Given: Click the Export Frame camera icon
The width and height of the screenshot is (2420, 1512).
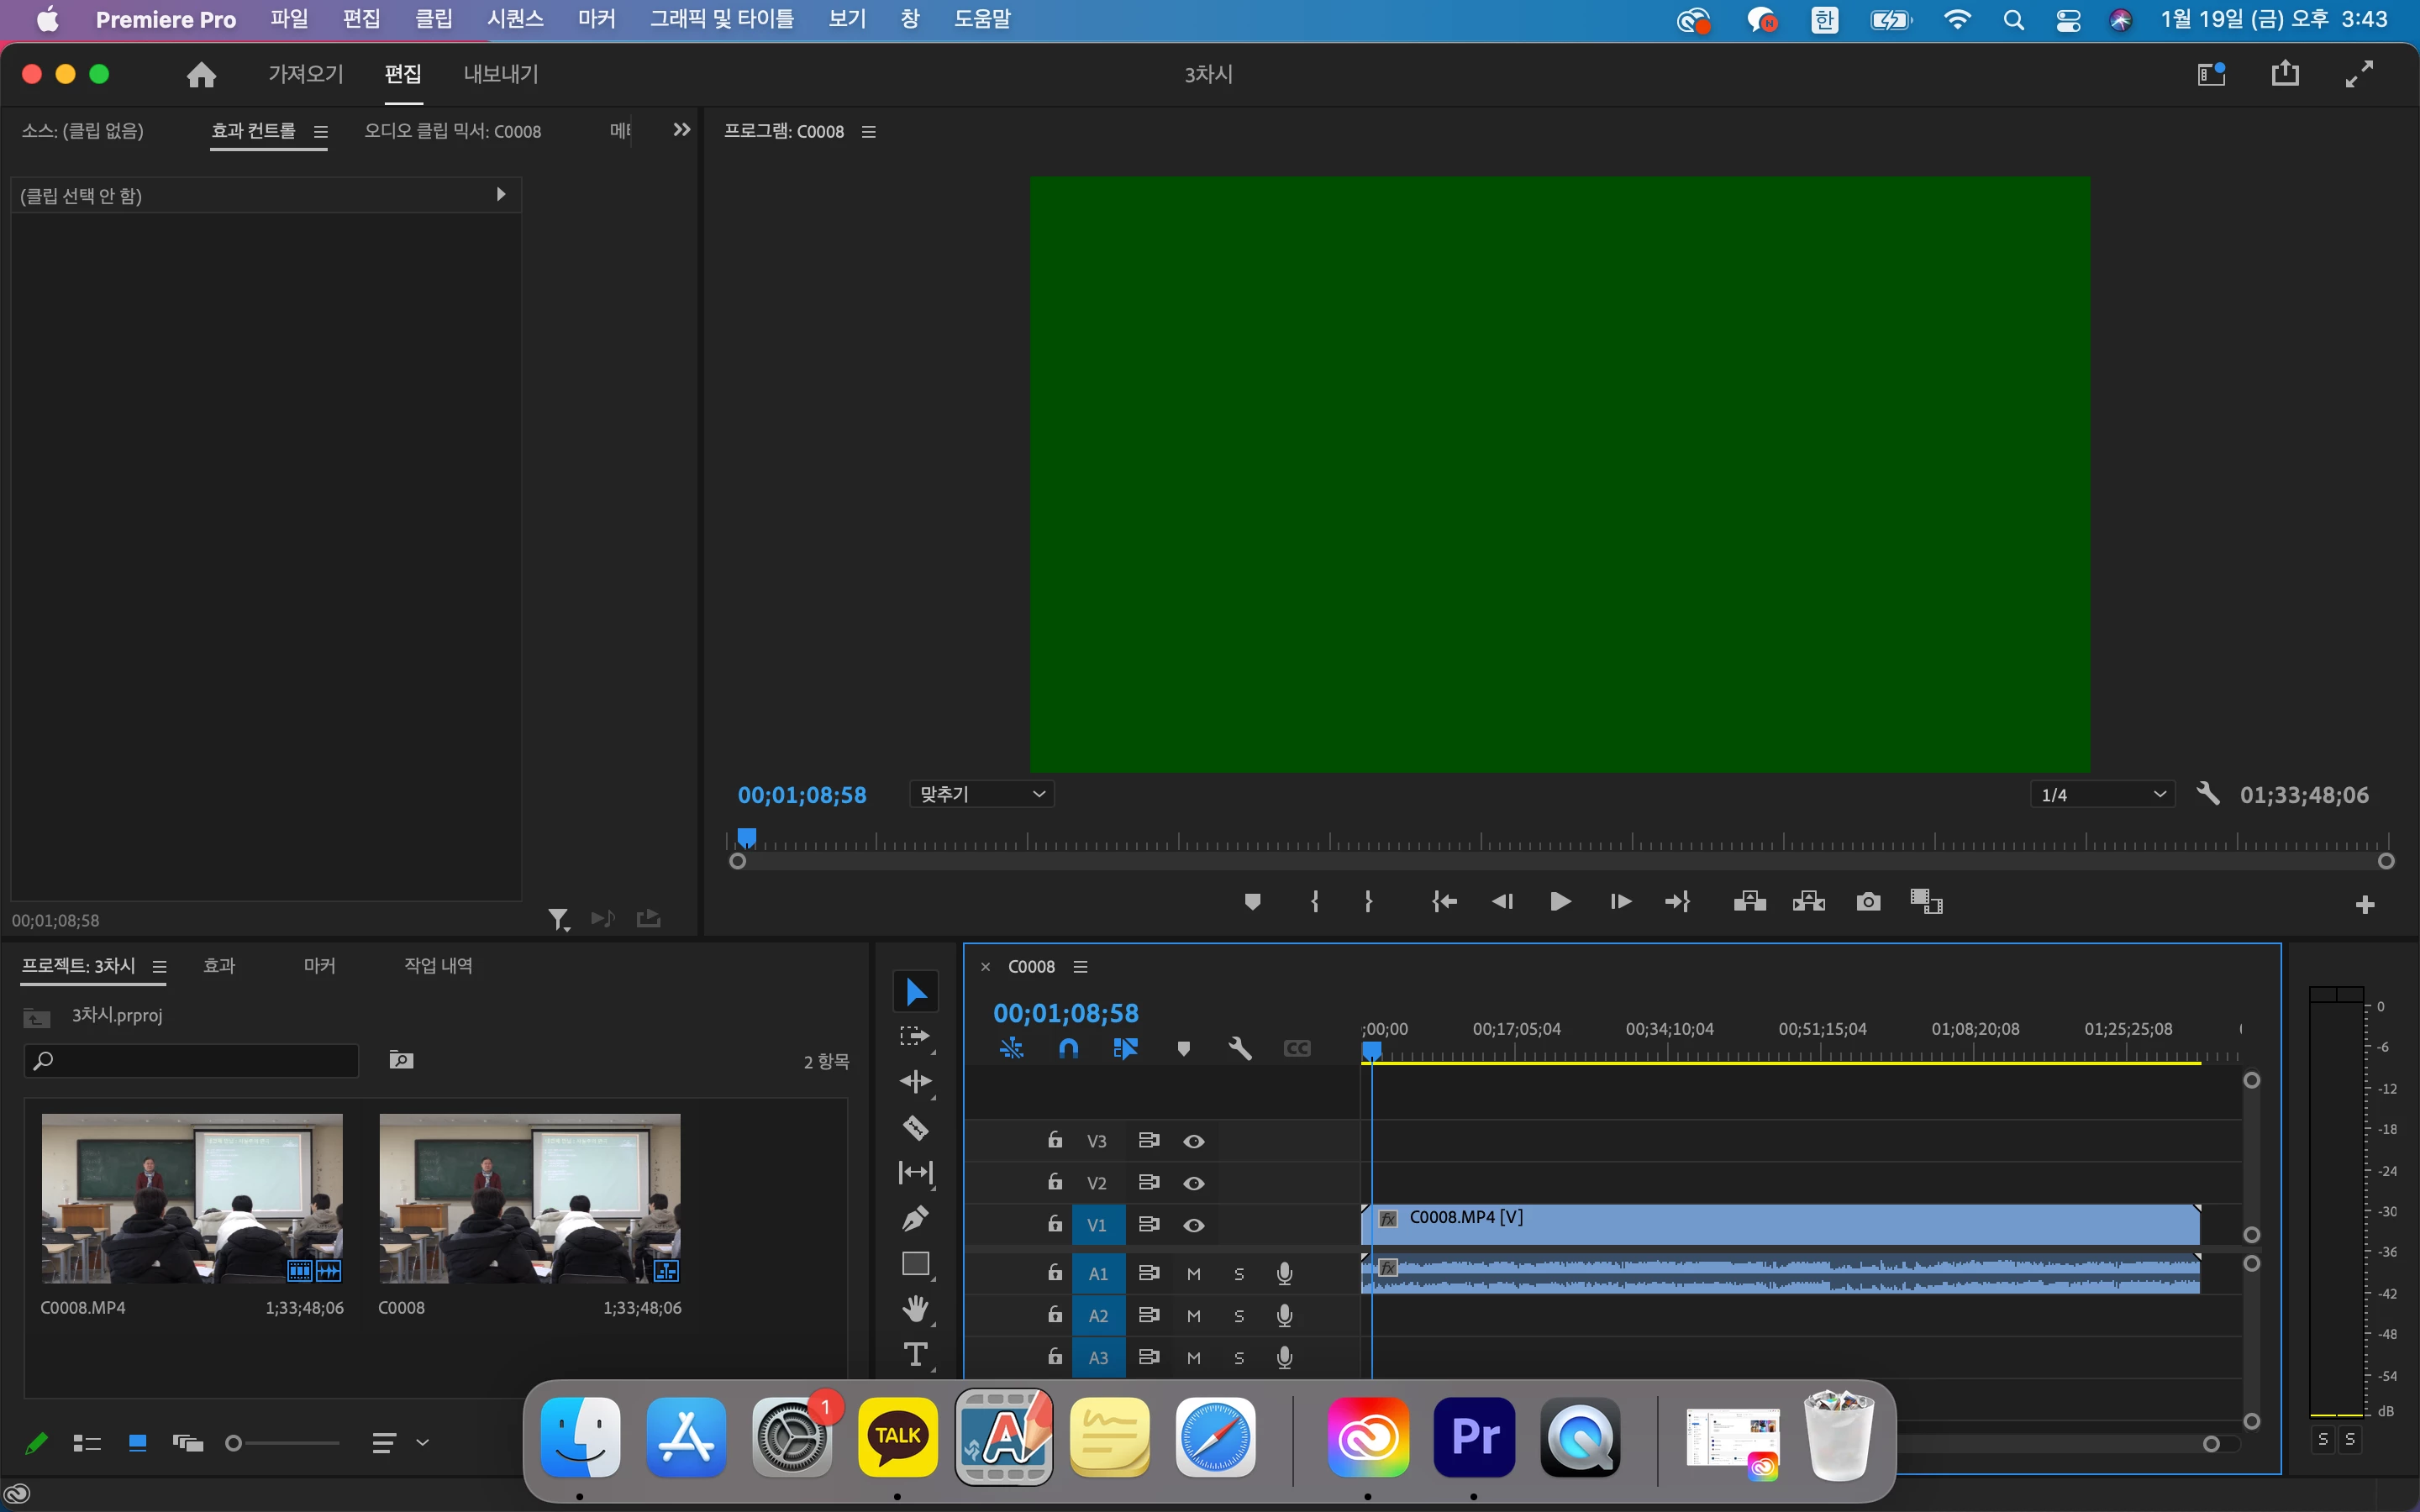Looking at the screenshot, I should click(x=1867, y=902).
